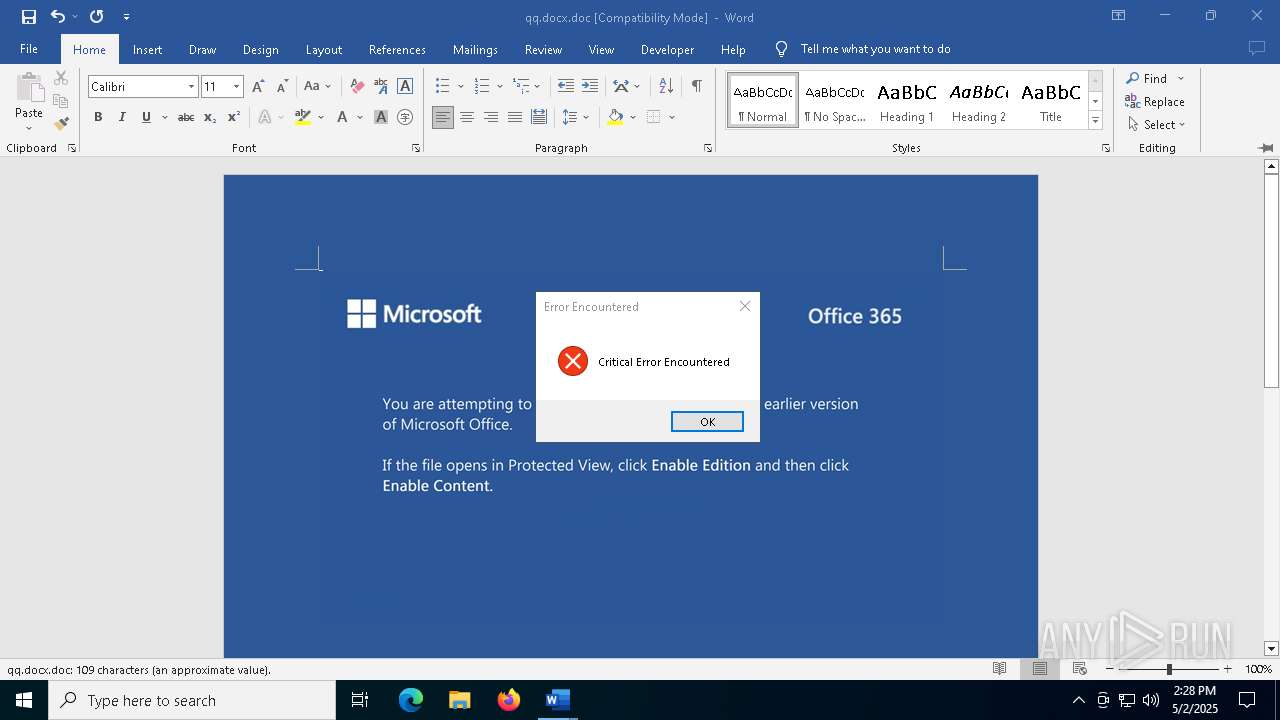Open the font size dropdown showing 11
Image resolution: width=1280 pixels, height=720 pixels.
tap(237, 87)
